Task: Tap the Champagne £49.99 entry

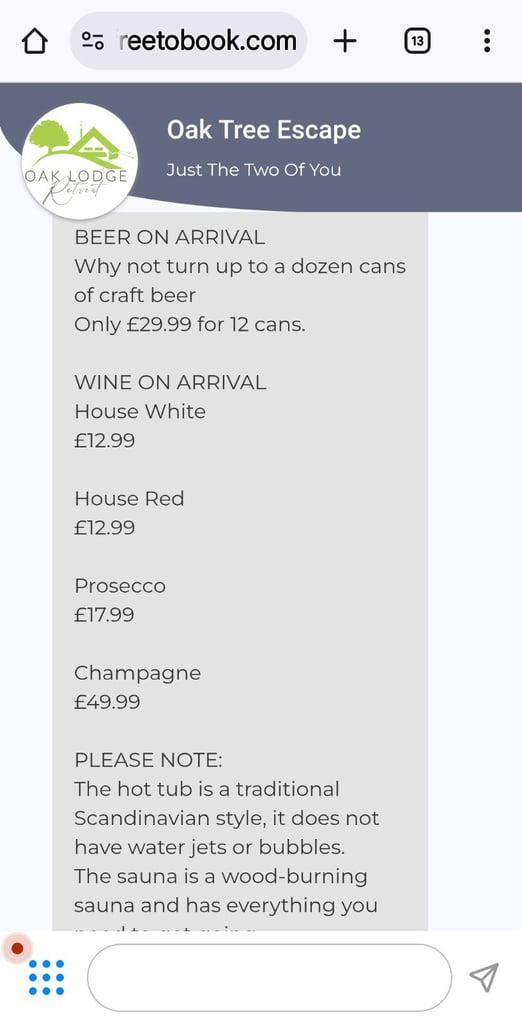Action: 138,687
